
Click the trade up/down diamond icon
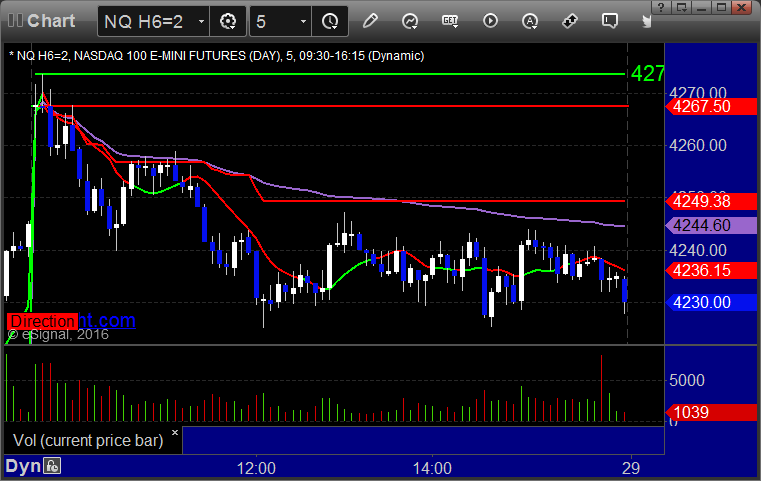click(570, 21)
